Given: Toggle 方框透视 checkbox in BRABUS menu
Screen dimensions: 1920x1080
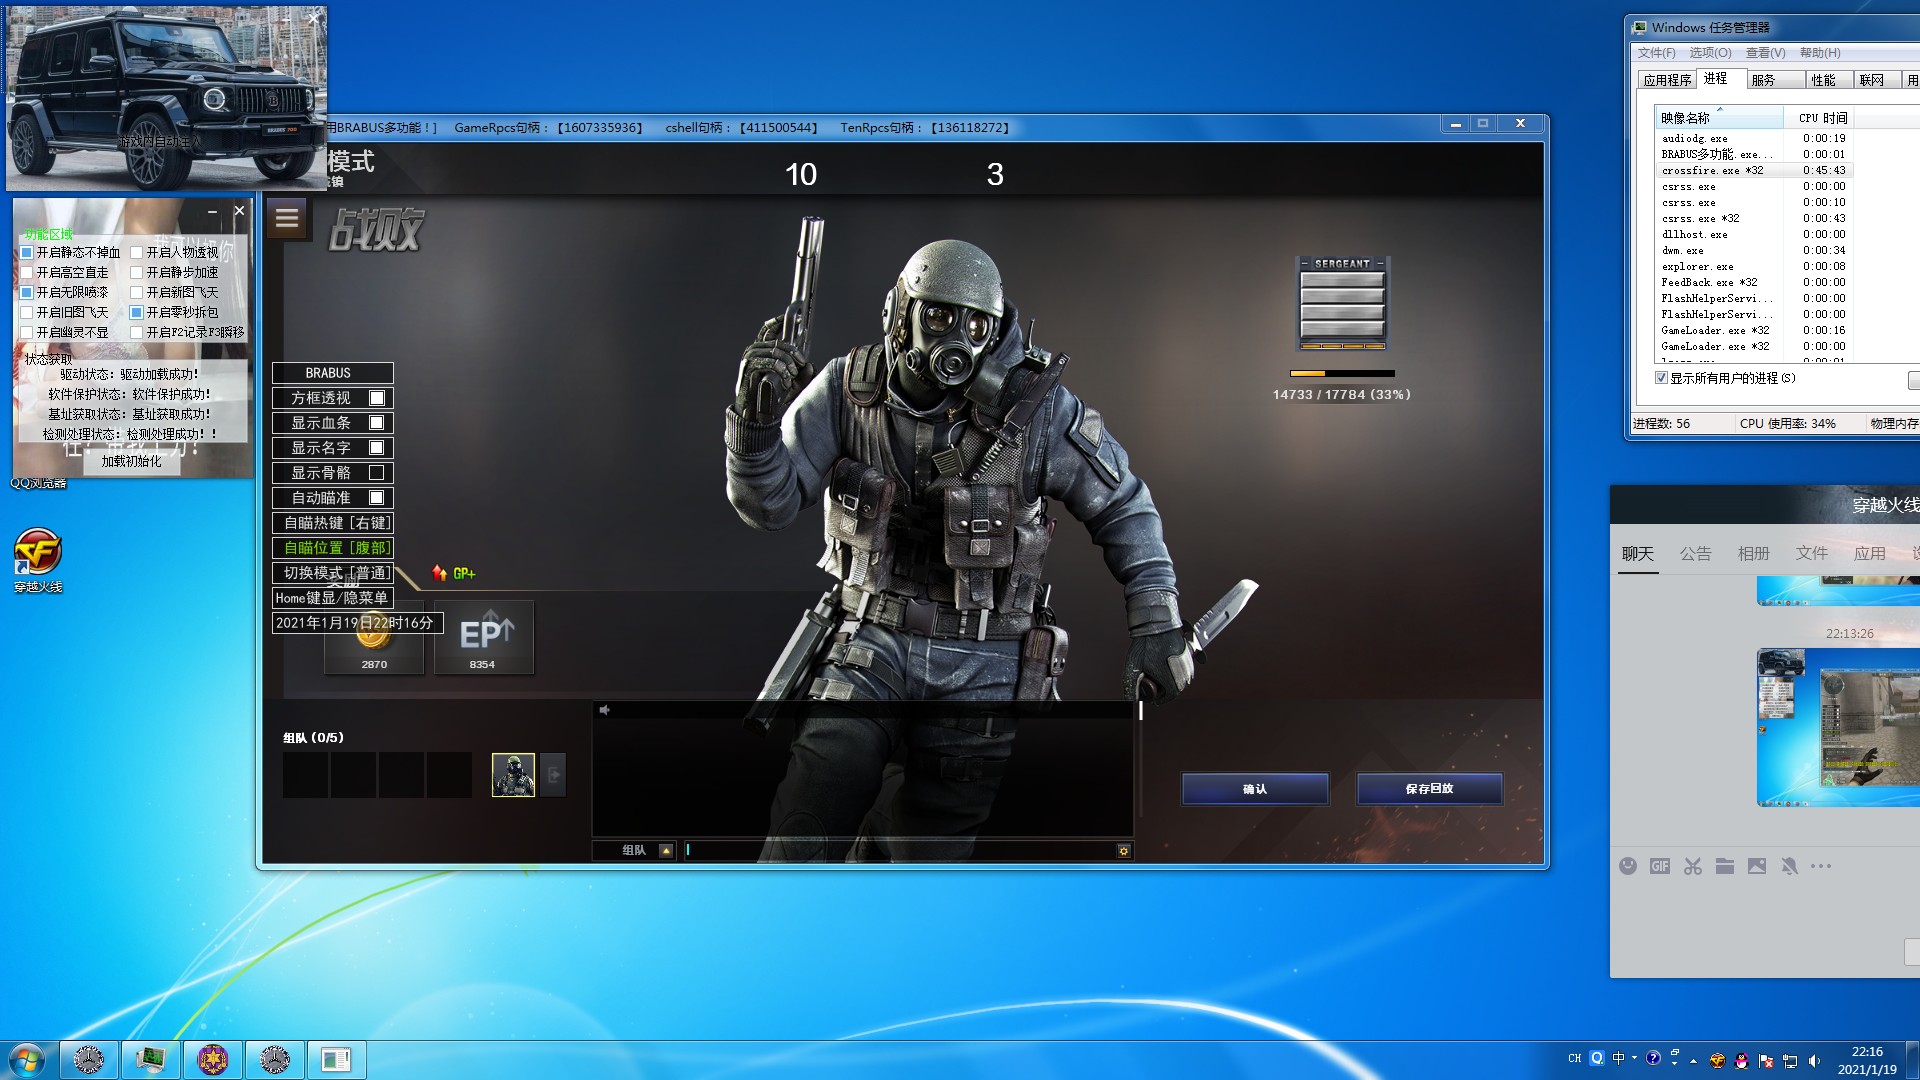Looking at the screenshot, I should [x=377, y=398].
